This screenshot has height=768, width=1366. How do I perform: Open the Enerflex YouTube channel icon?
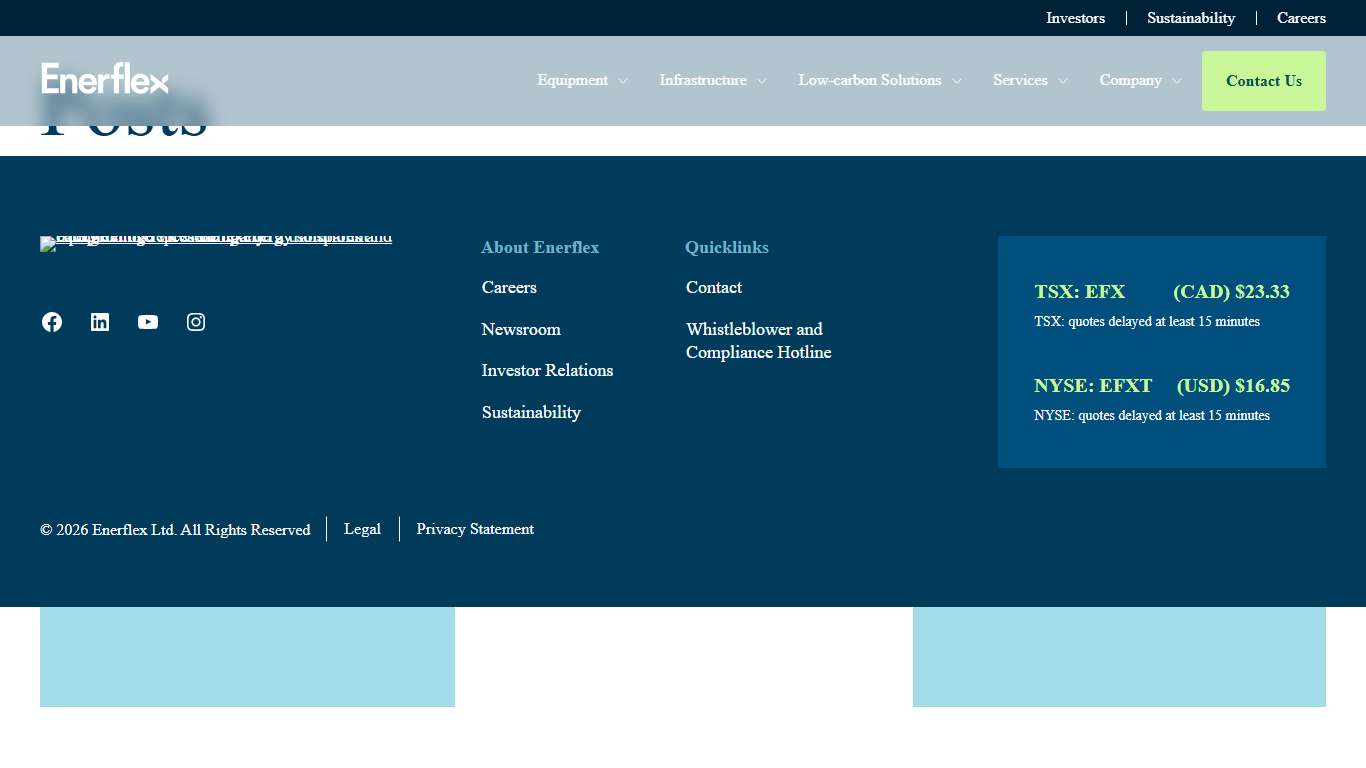pyautogui.click(x=148, y=322)
